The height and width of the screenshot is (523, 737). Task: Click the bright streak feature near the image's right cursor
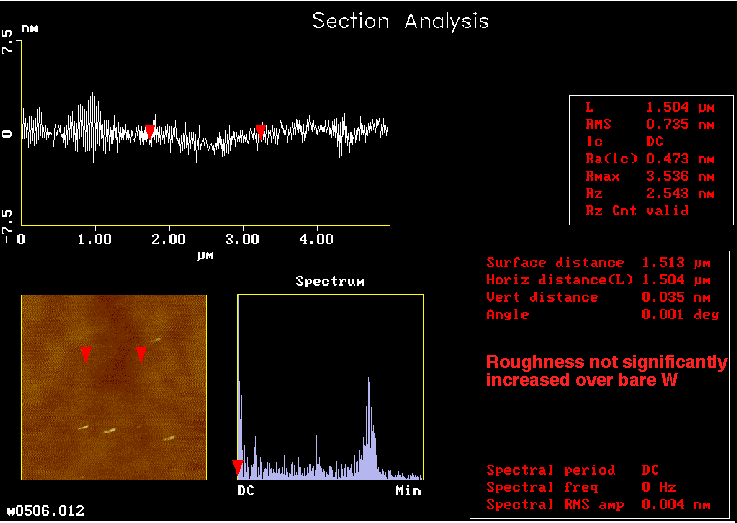(x=156, y=340)
